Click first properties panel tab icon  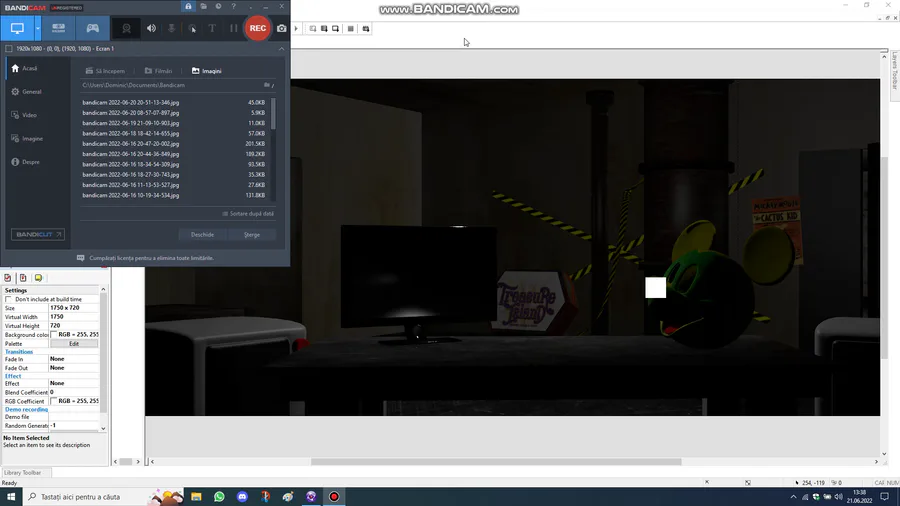7,278
